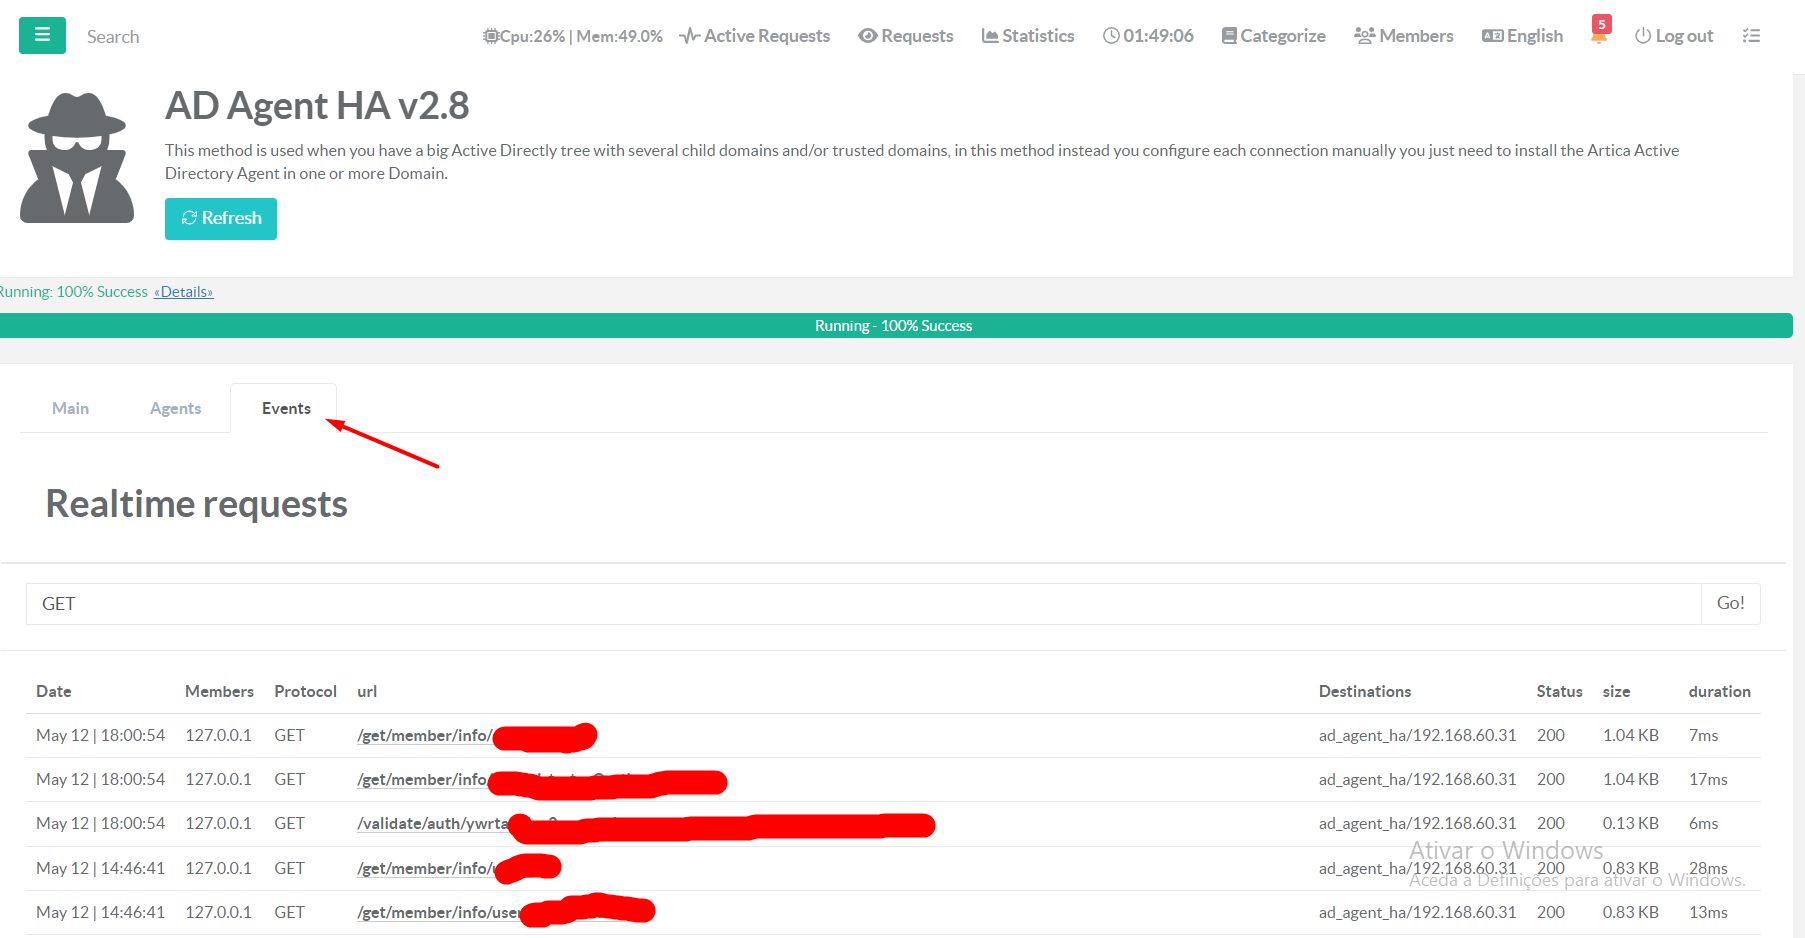This screenshot has width=1805, height=938.
Task: Open Active Requests in top bar
Action: pyautogui.click(x=755, y=36)
